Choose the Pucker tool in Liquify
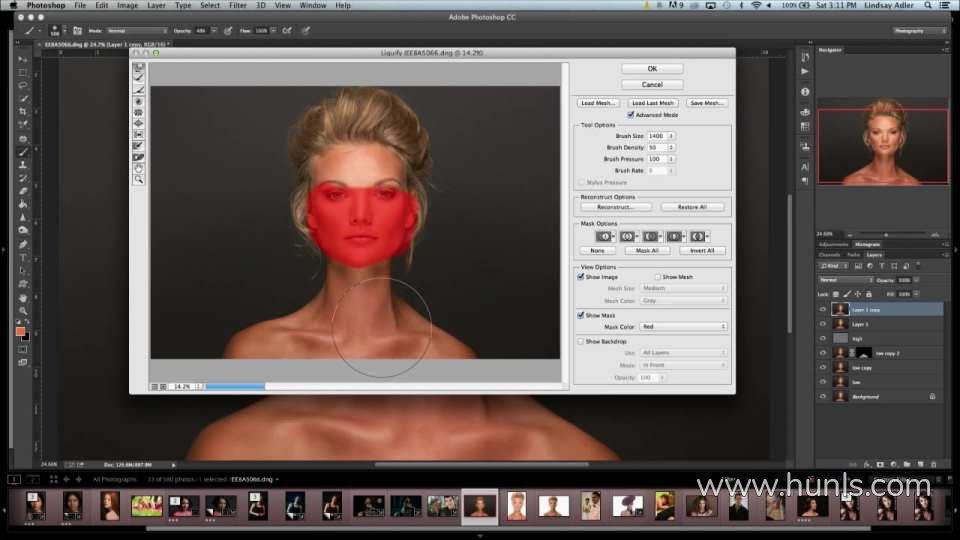This screenshot has width=960, height=540. coord(139,112)
